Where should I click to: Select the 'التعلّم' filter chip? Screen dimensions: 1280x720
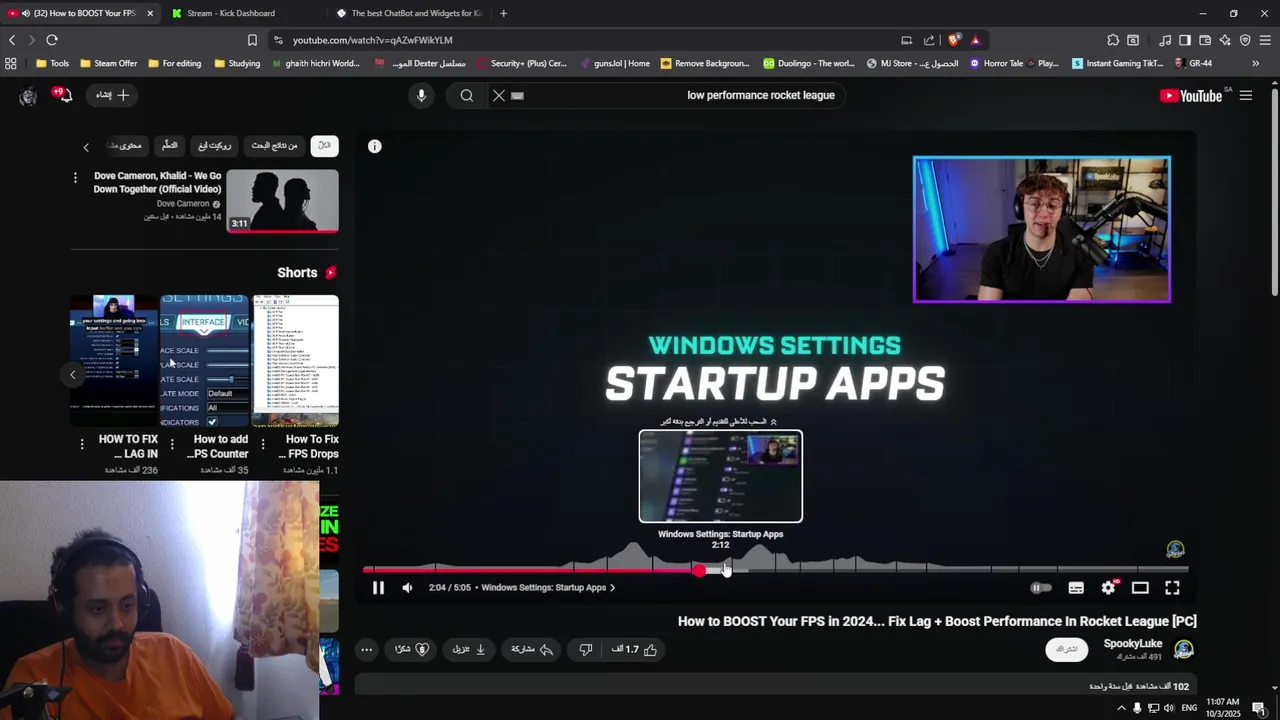pos(170,146)
